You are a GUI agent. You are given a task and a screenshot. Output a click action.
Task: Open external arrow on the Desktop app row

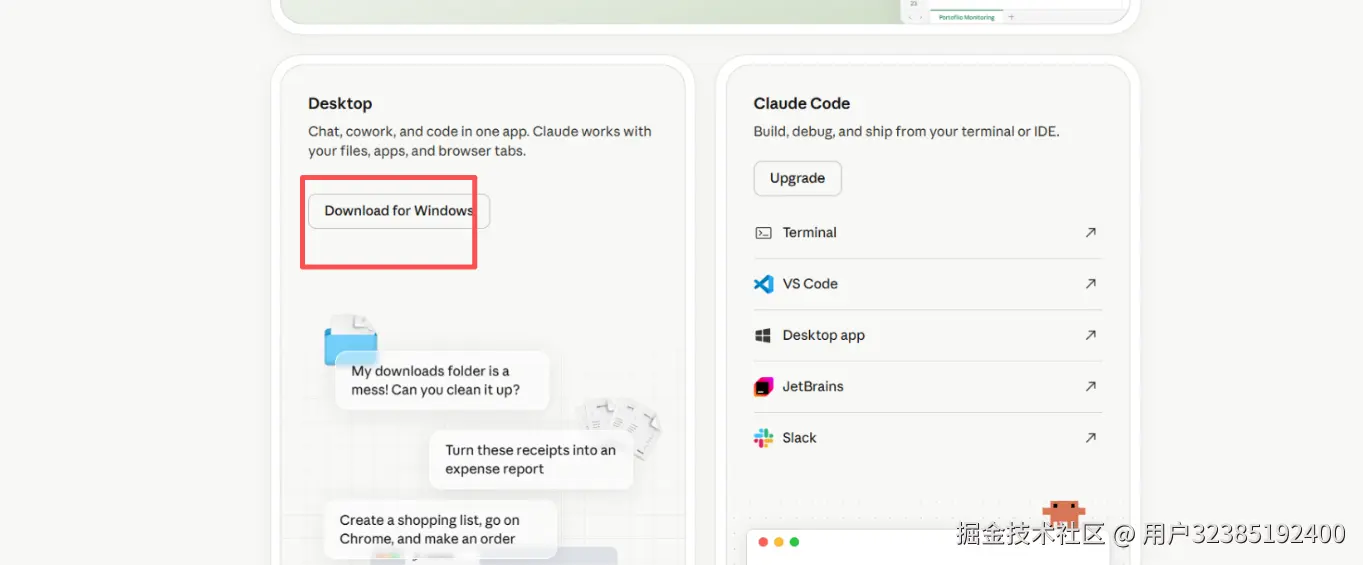coord(1090,335)
